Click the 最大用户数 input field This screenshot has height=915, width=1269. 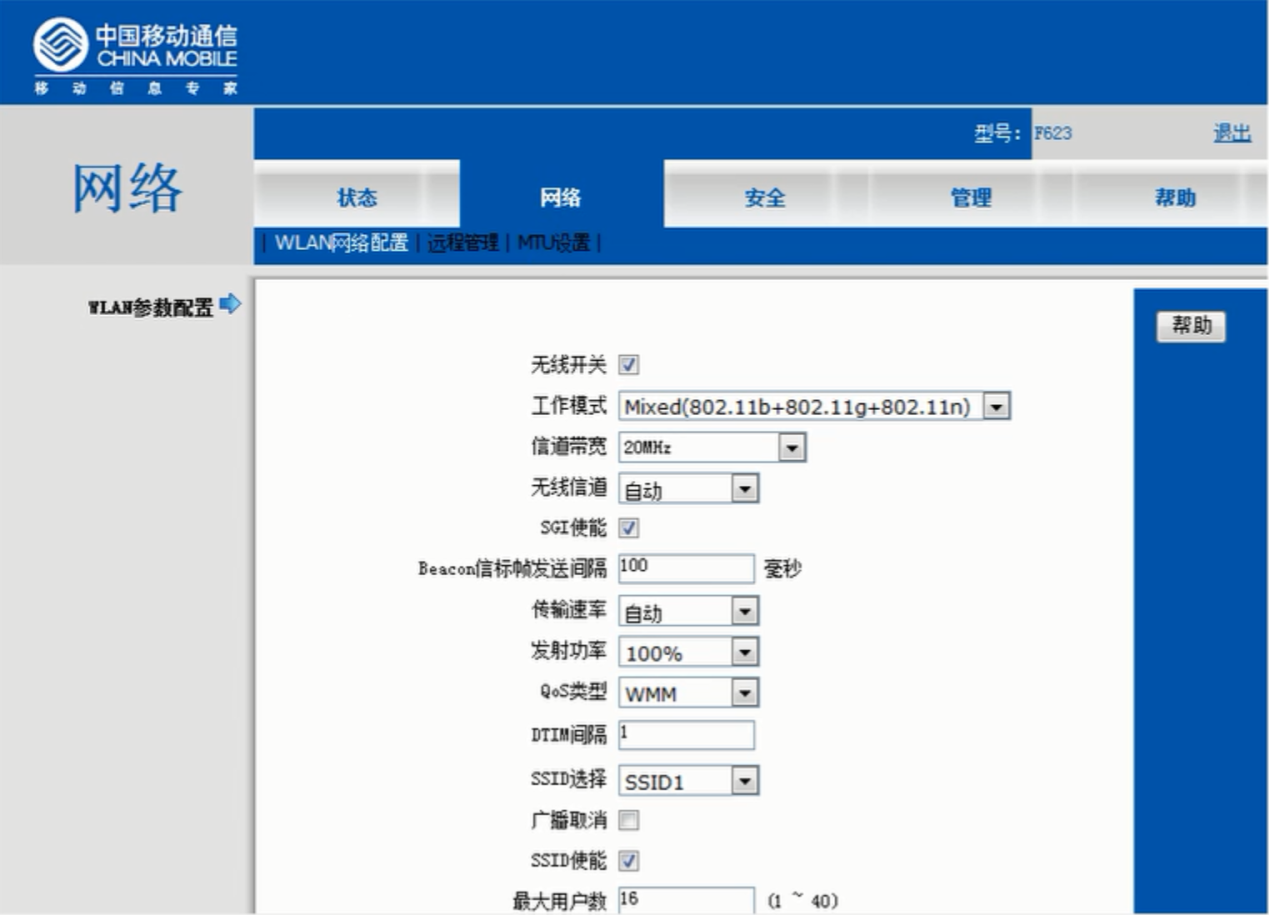point(686,899)
